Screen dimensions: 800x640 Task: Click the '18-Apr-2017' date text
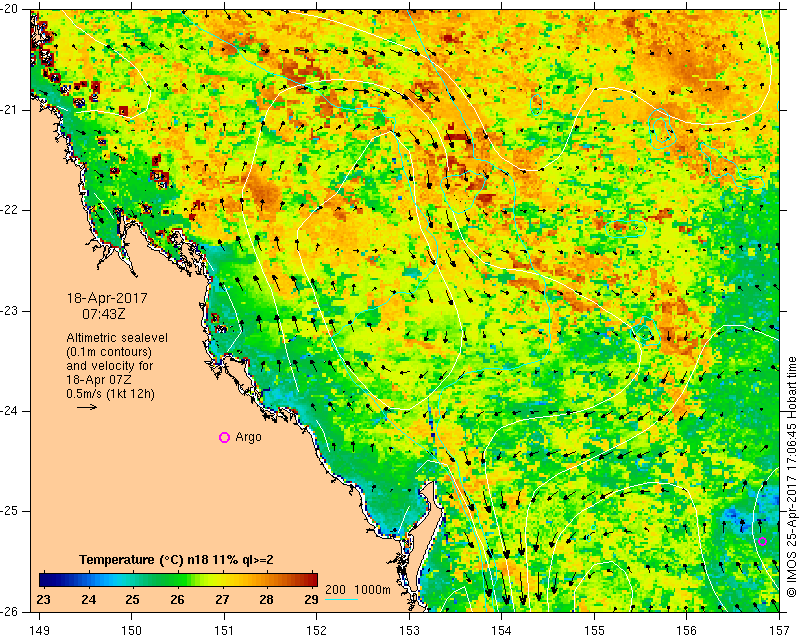click(107, 298)
